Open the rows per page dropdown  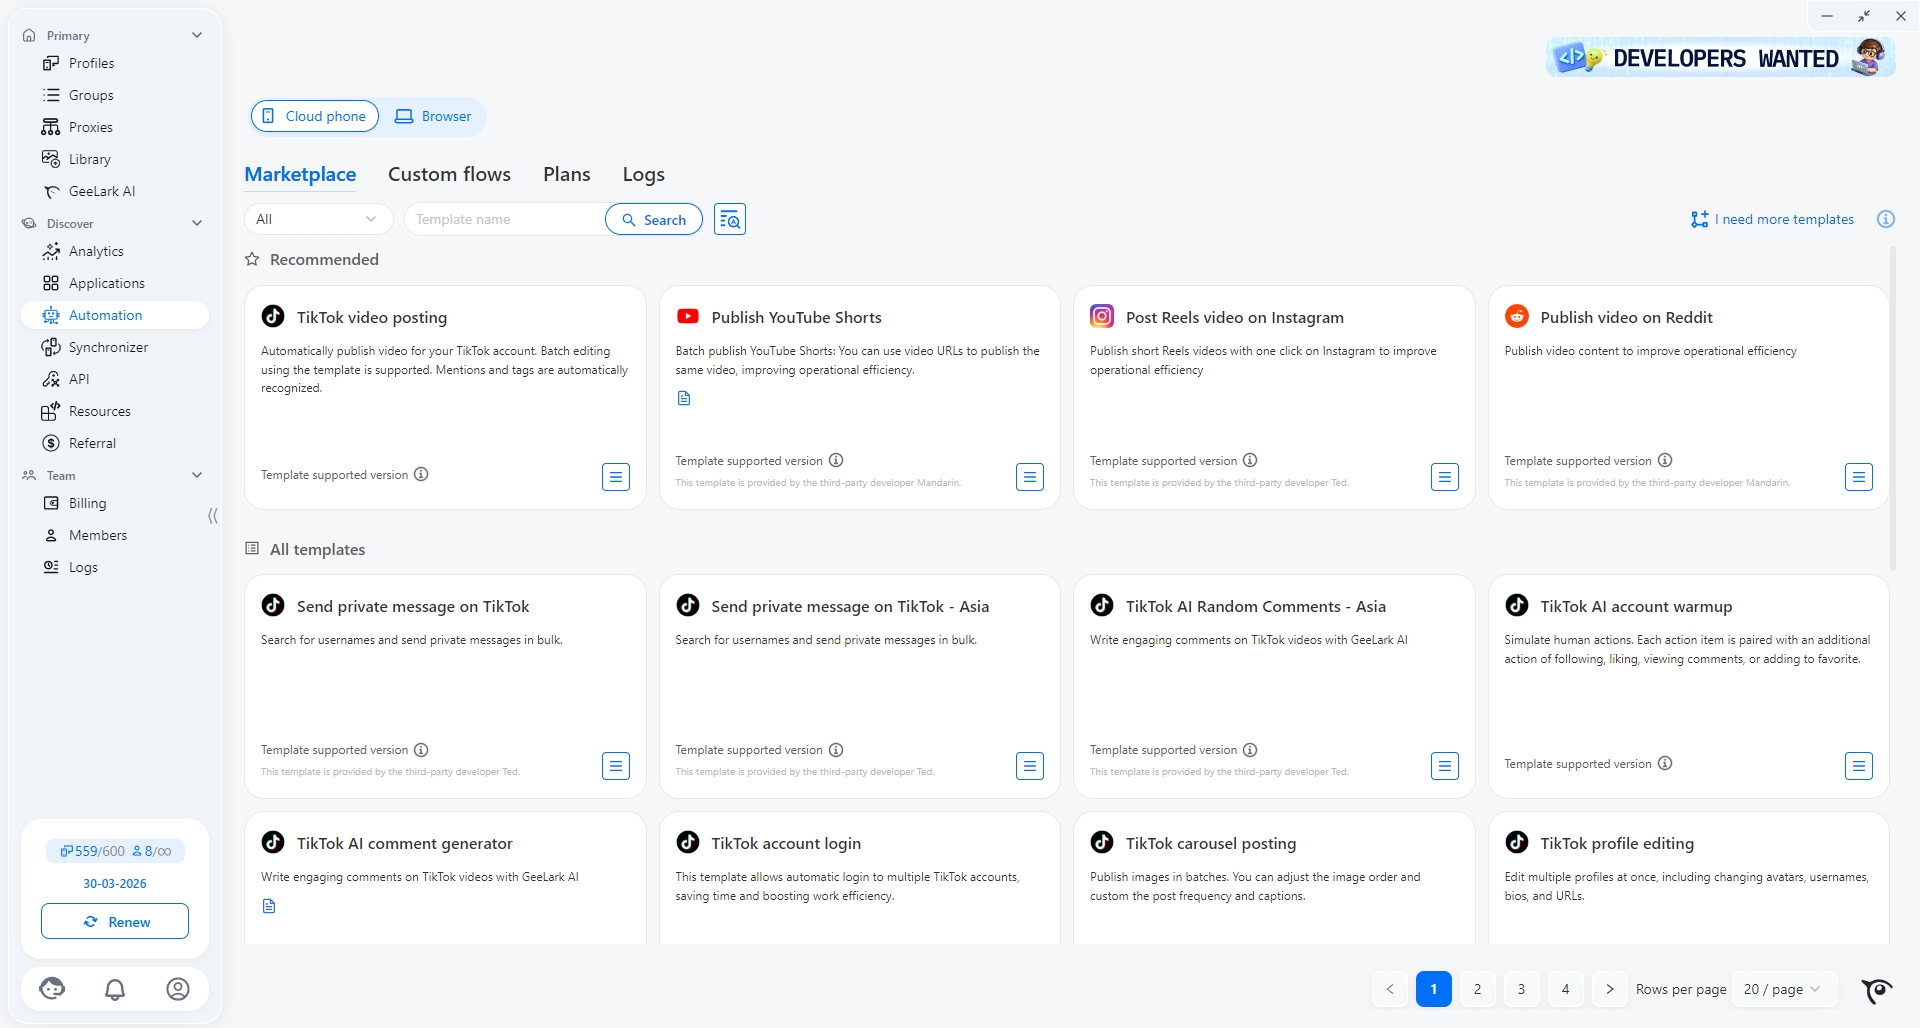click(1783, 989)
